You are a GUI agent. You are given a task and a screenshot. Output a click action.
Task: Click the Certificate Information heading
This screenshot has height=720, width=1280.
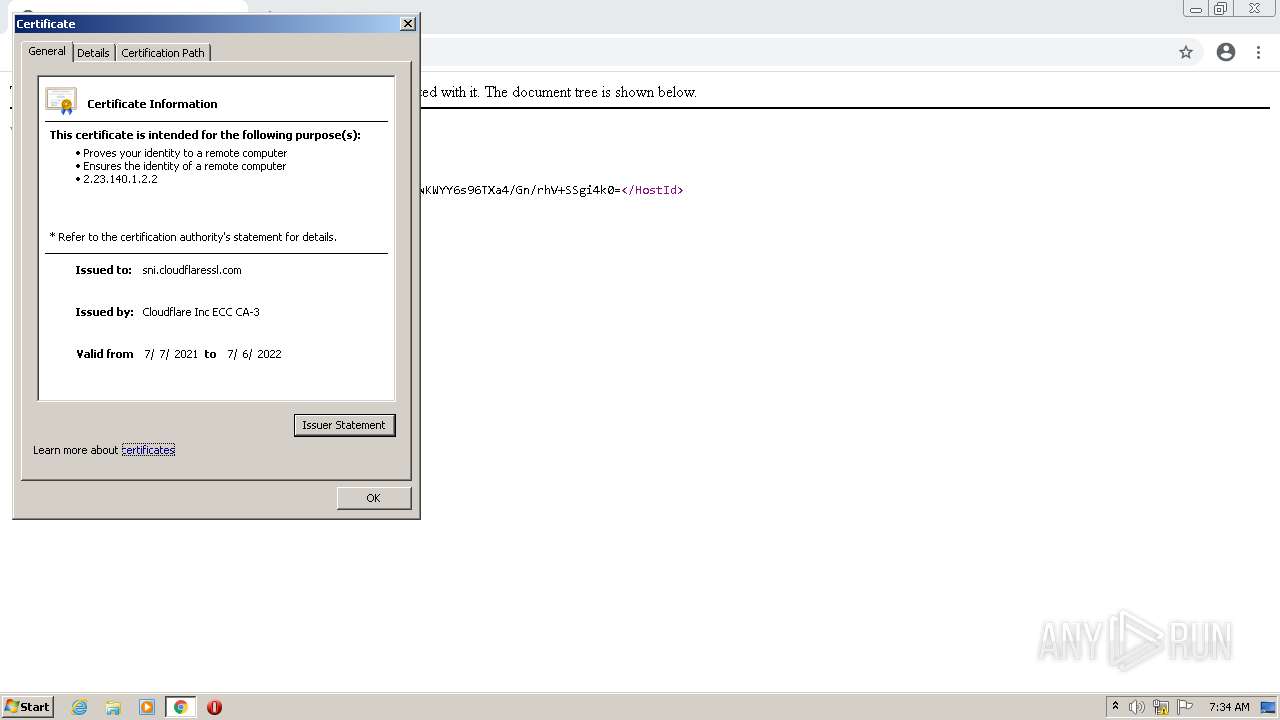[152, 104]
